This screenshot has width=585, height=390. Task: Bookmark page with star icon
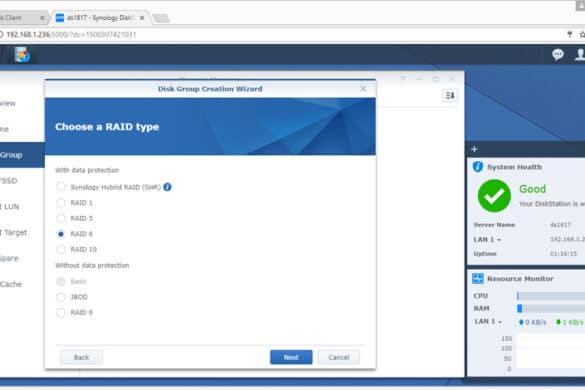(x=582, y=34)
